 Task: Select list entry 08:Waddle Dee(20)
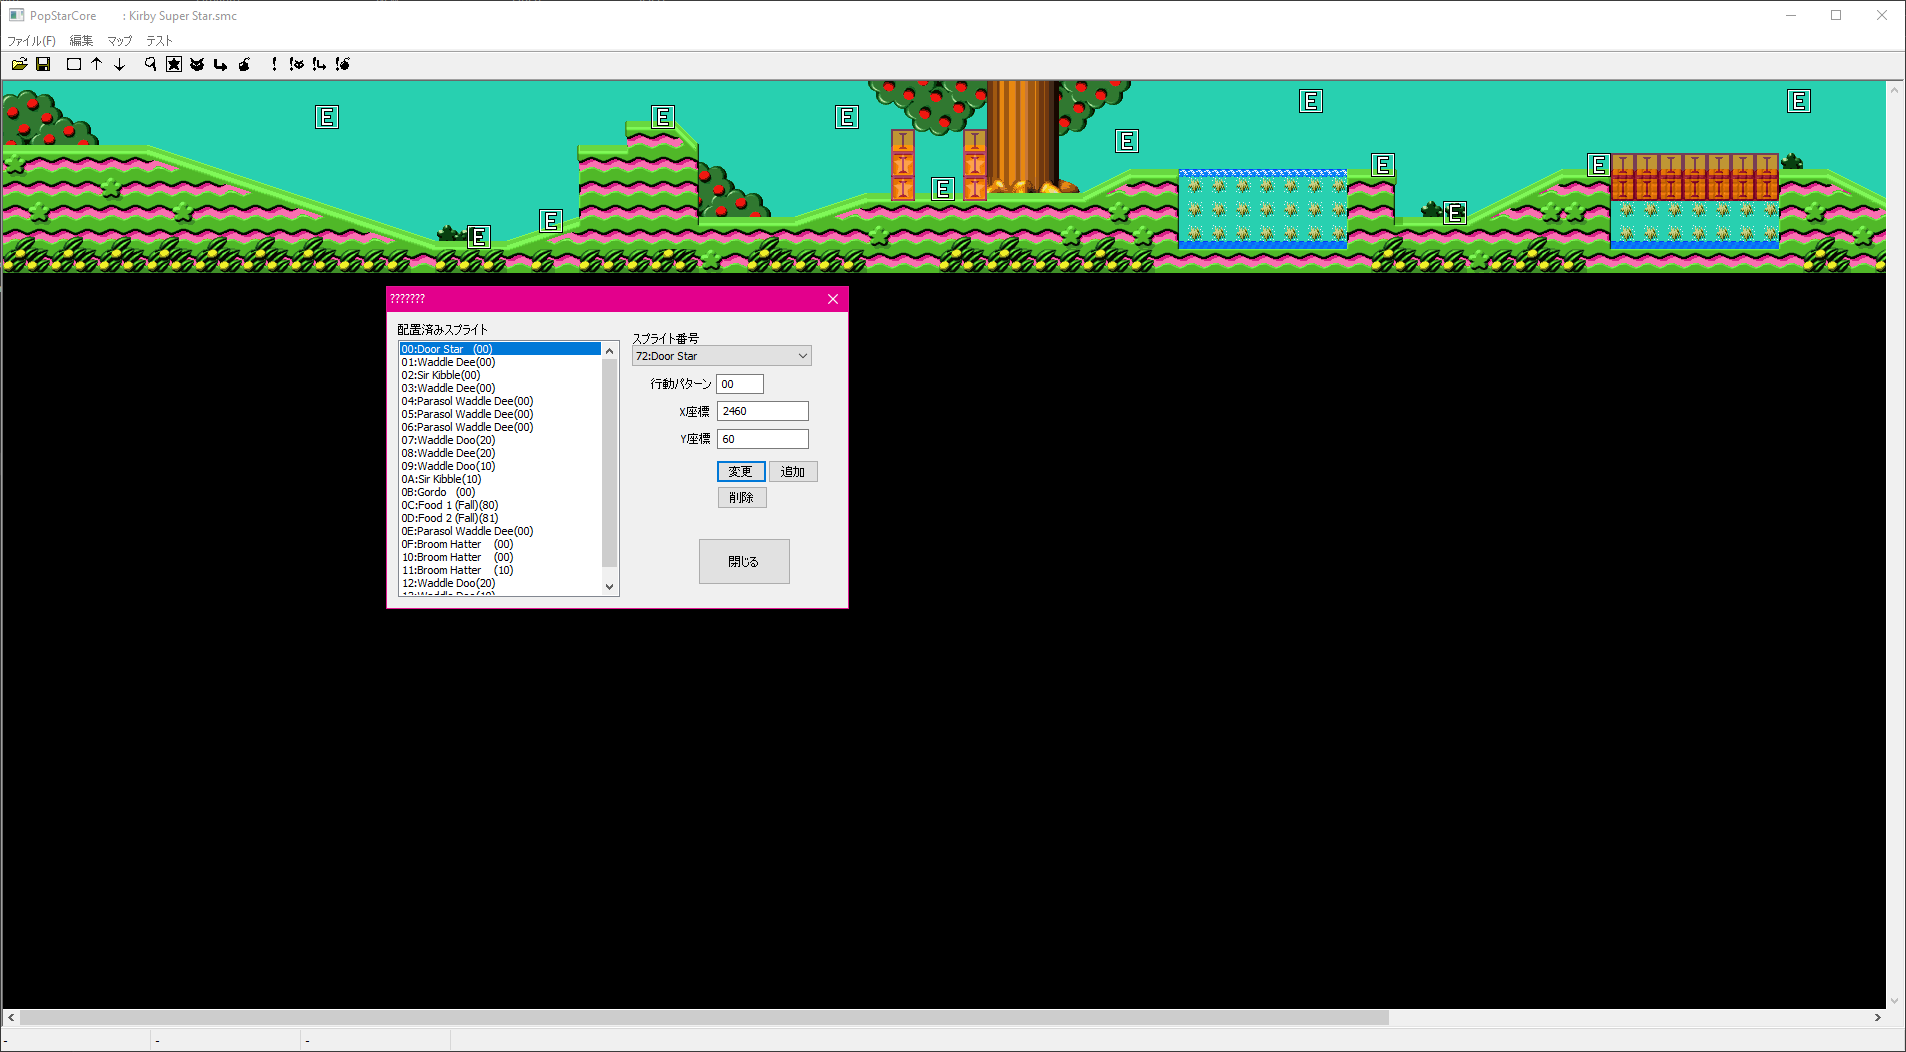click(x=500, y=453)
